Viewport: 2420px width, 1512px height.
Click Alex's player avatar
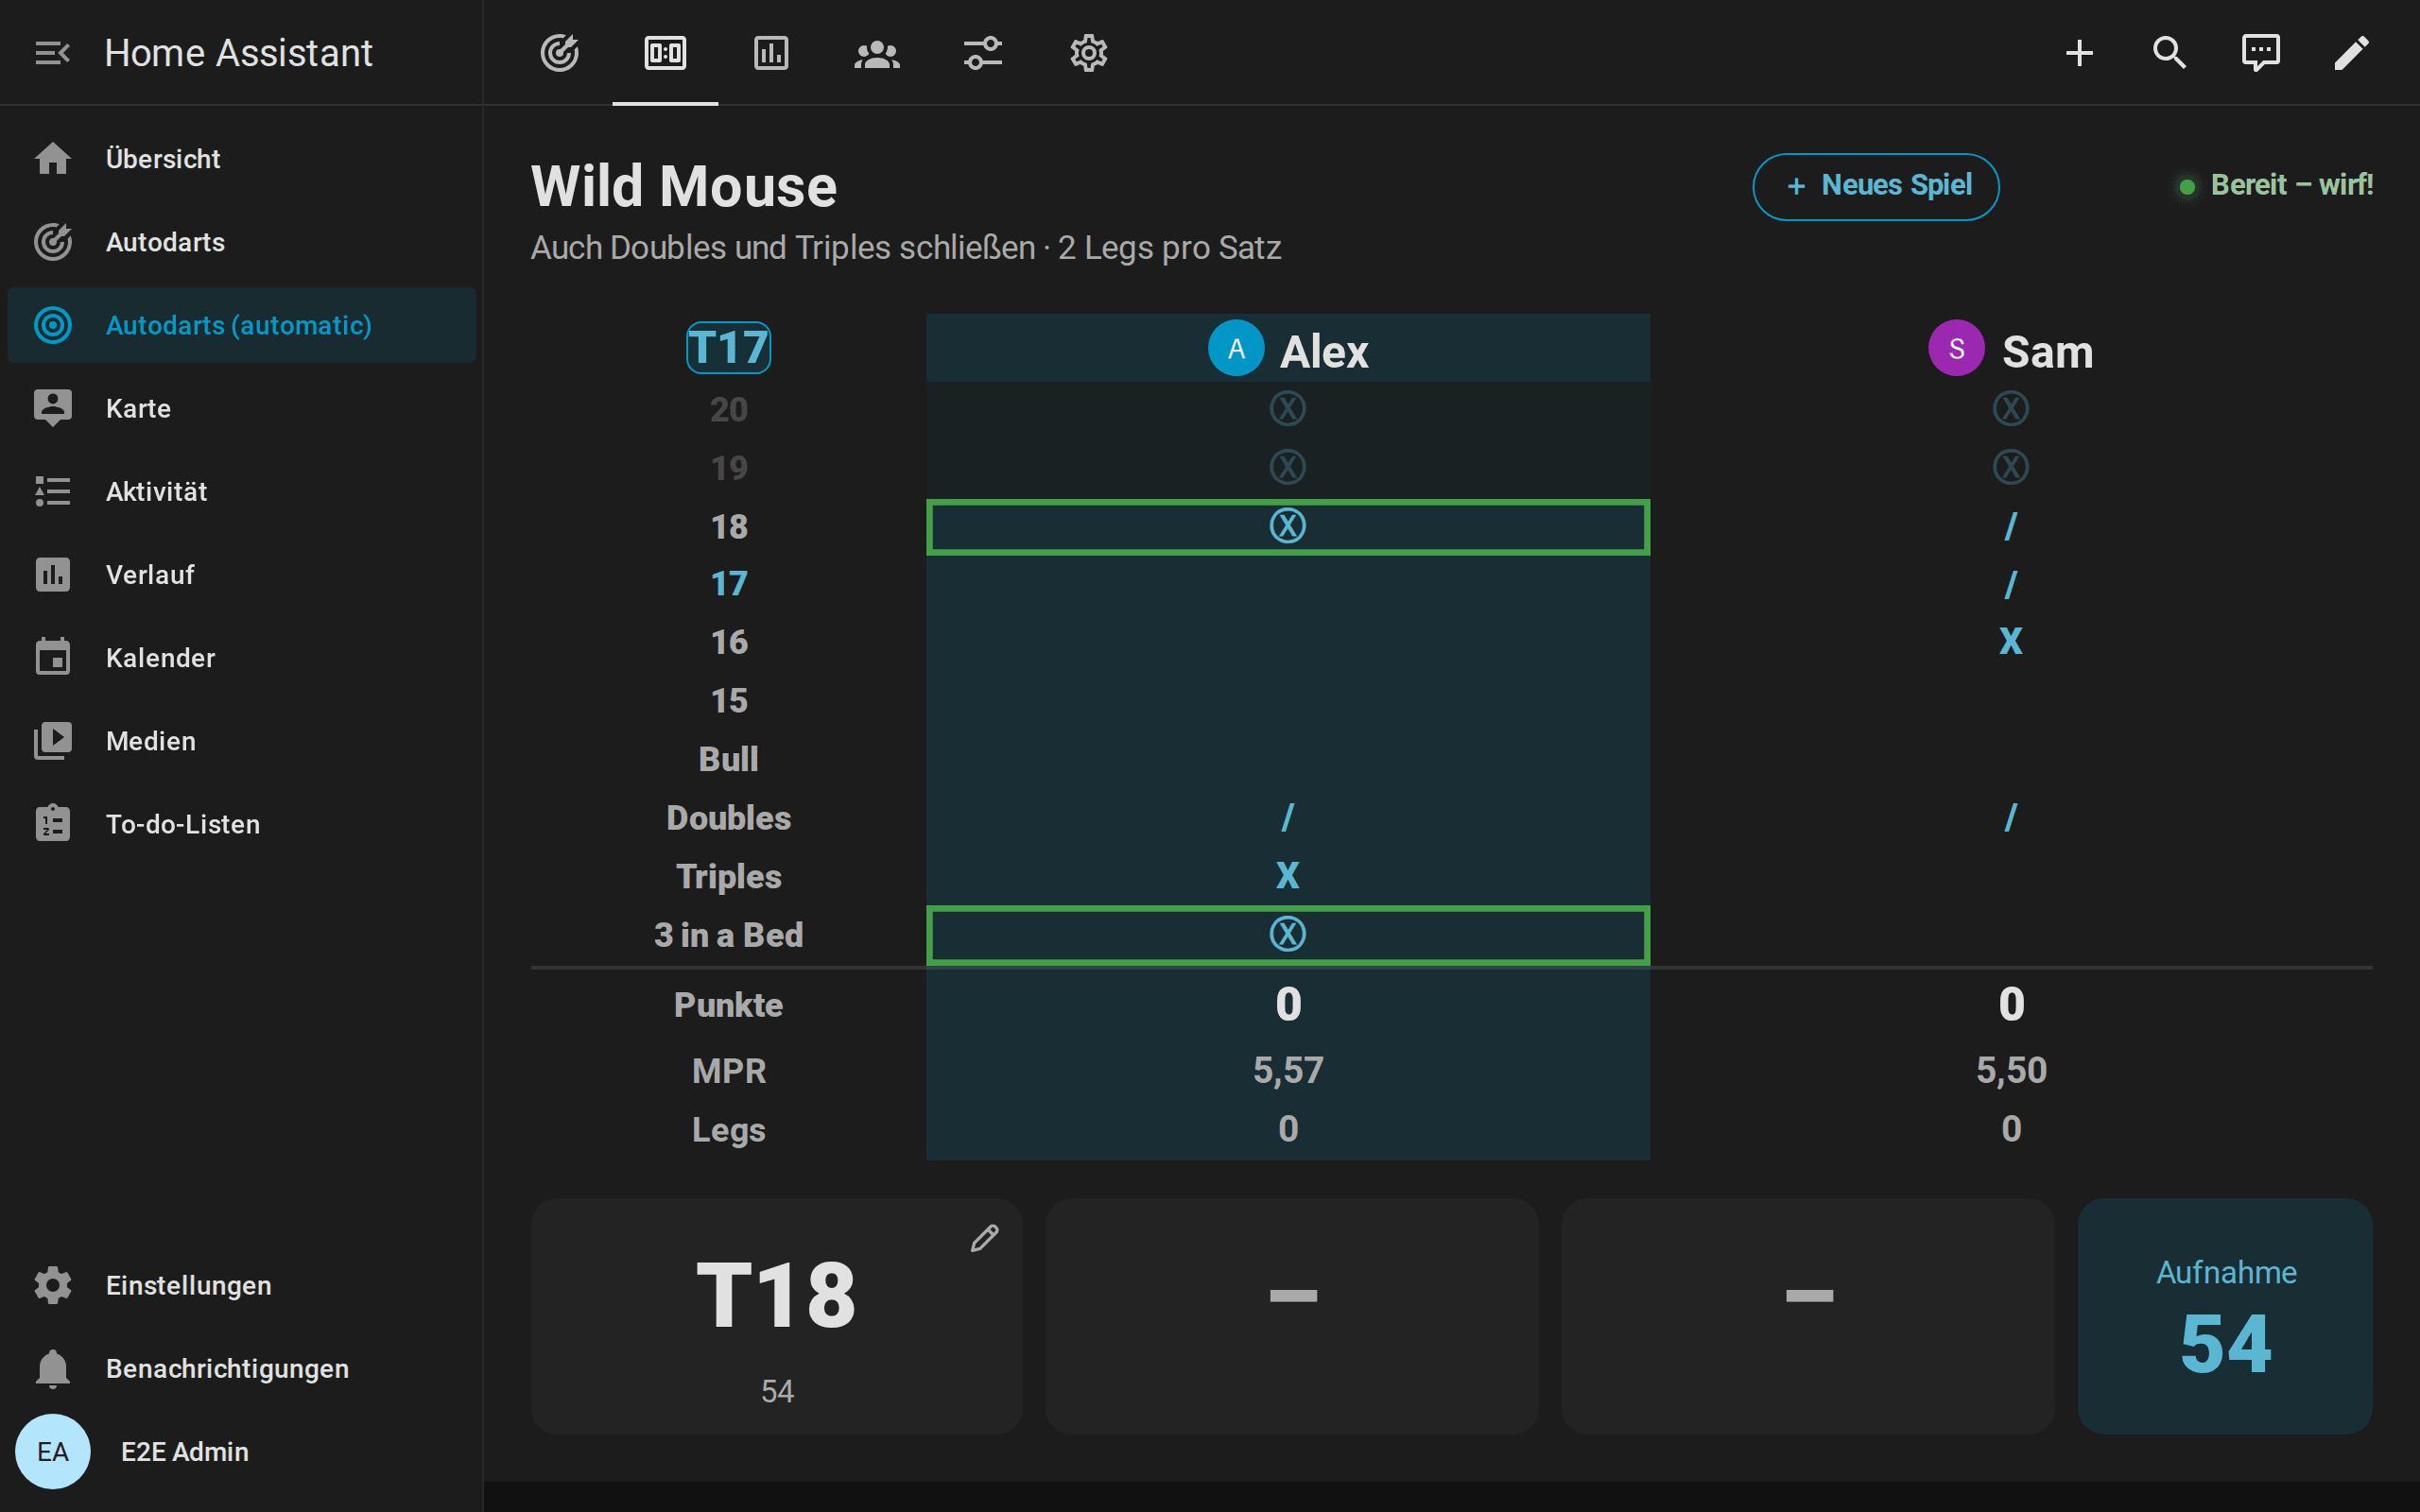click(x=1237, y=348)
